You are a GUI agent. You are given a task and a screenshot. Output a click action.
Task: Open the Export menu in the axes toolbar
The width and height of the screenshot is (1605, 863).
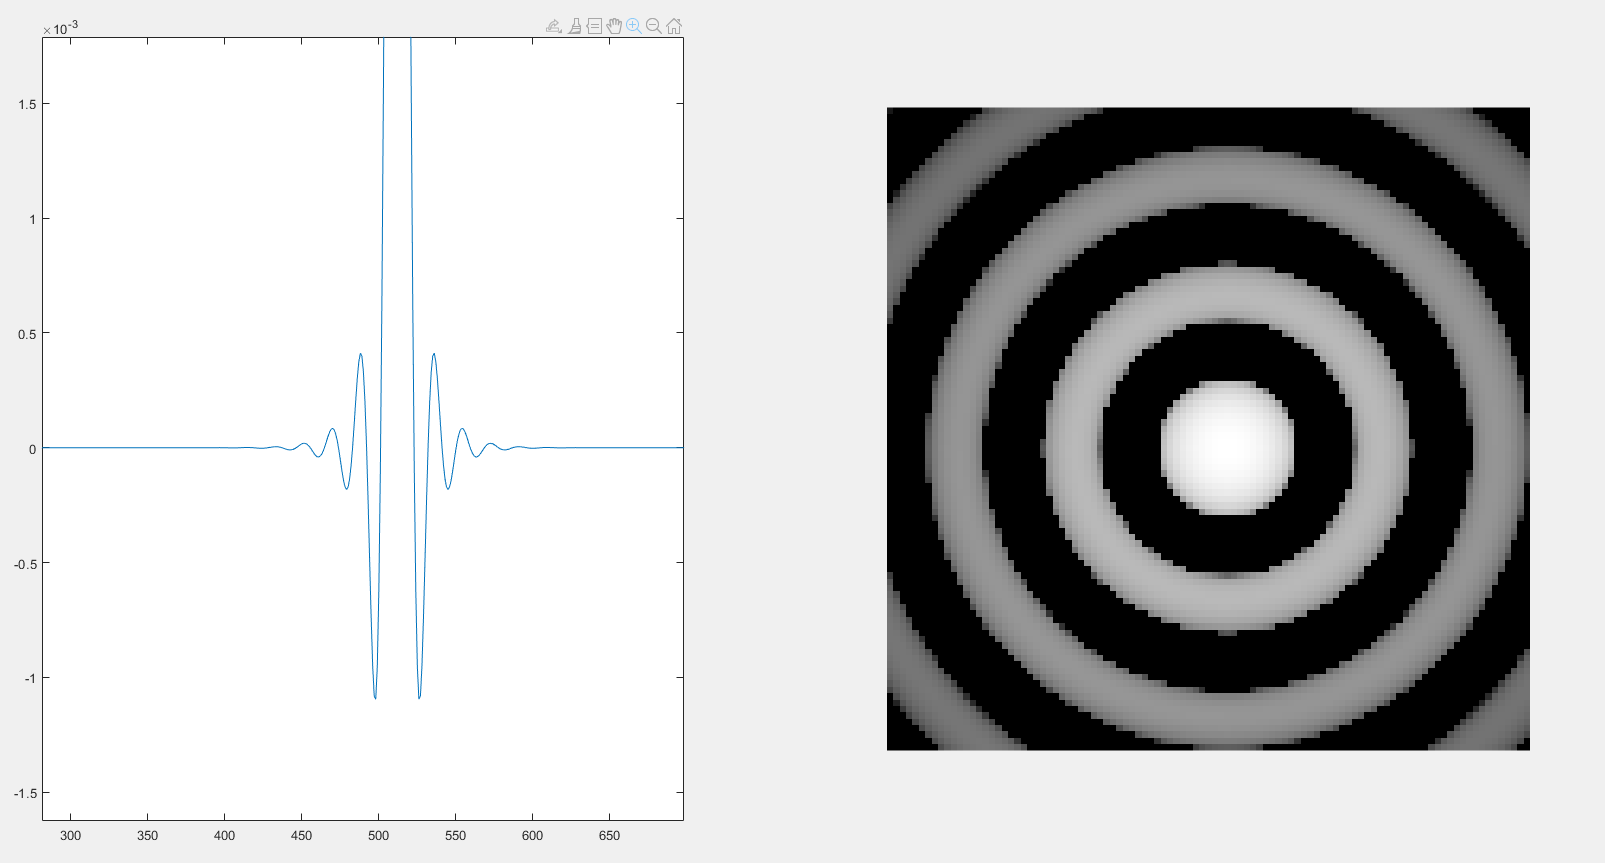[554, 26]
